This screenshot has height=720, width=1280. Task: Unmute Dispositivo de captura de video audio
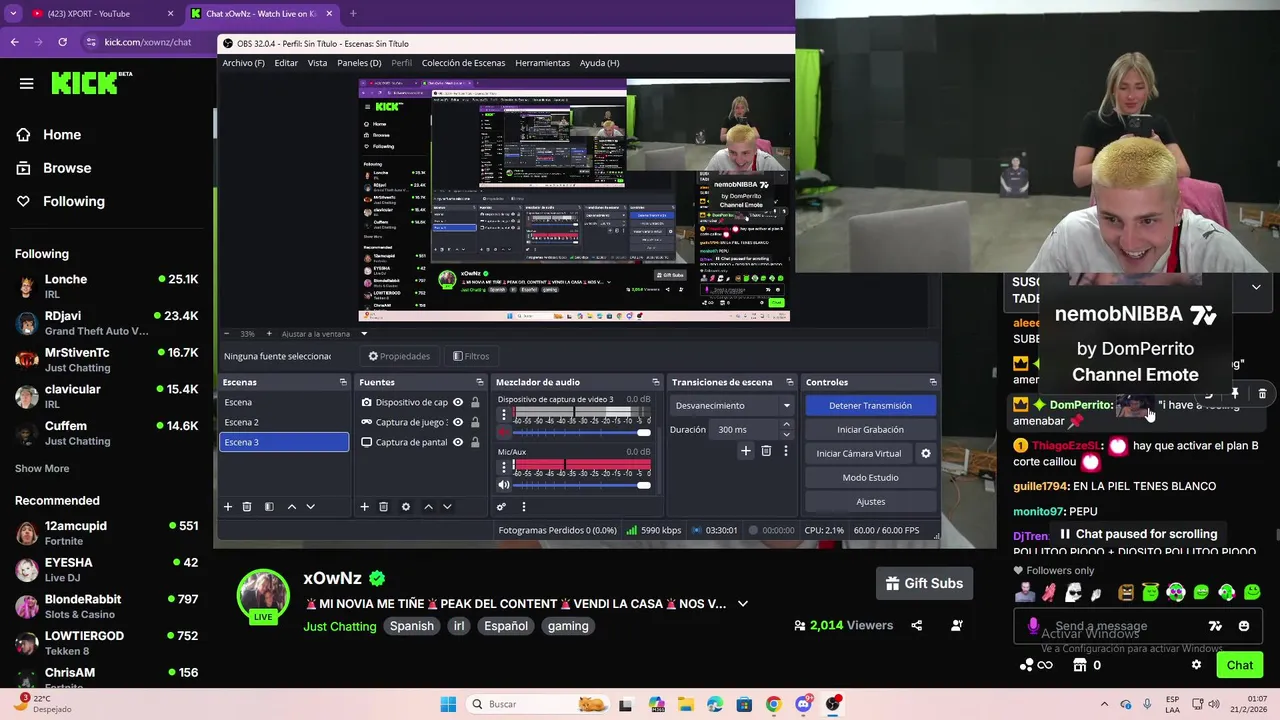click(x=503, y=433)
